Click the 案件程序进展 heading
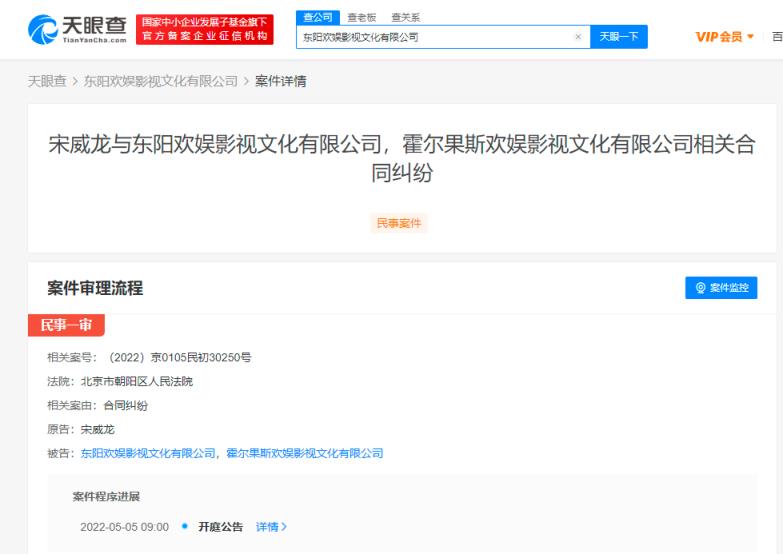 [106, 497]
